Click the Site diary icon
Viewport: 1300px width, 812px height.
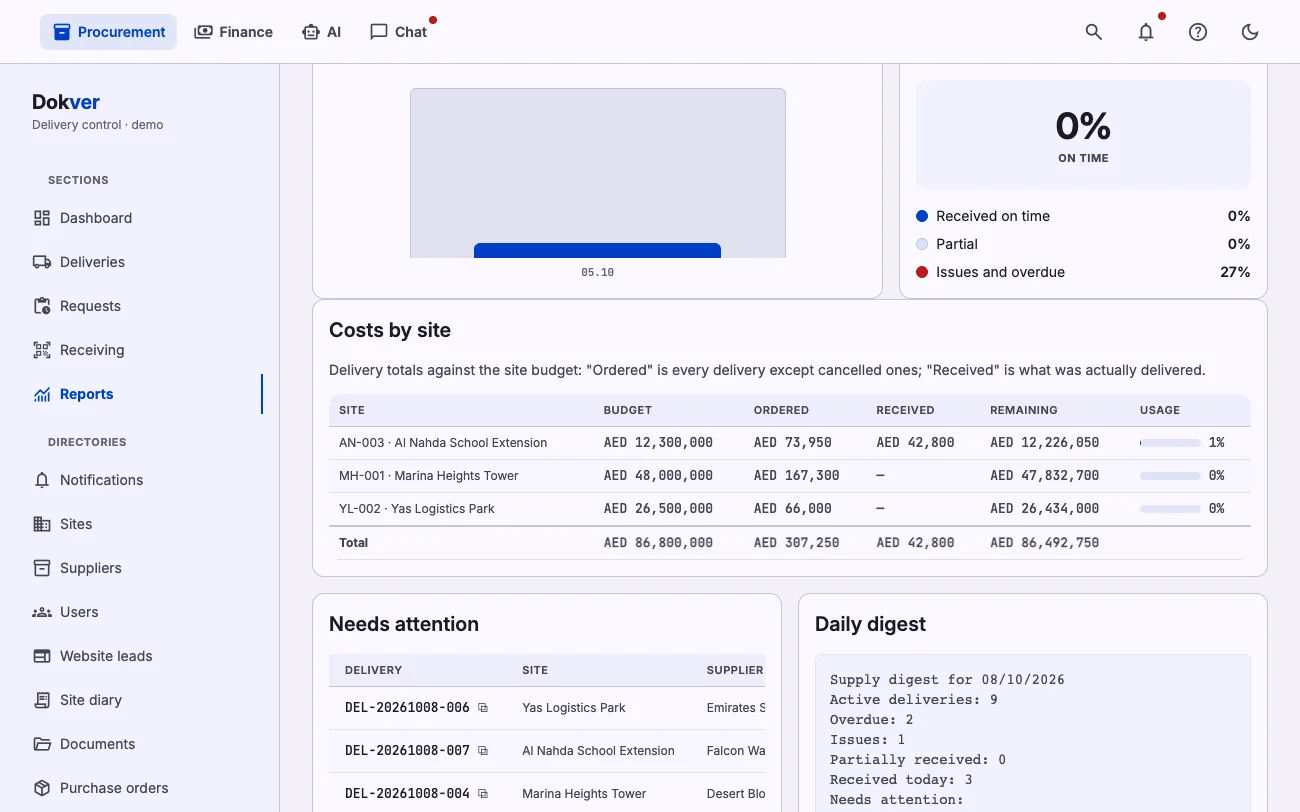tap(42, 700)
